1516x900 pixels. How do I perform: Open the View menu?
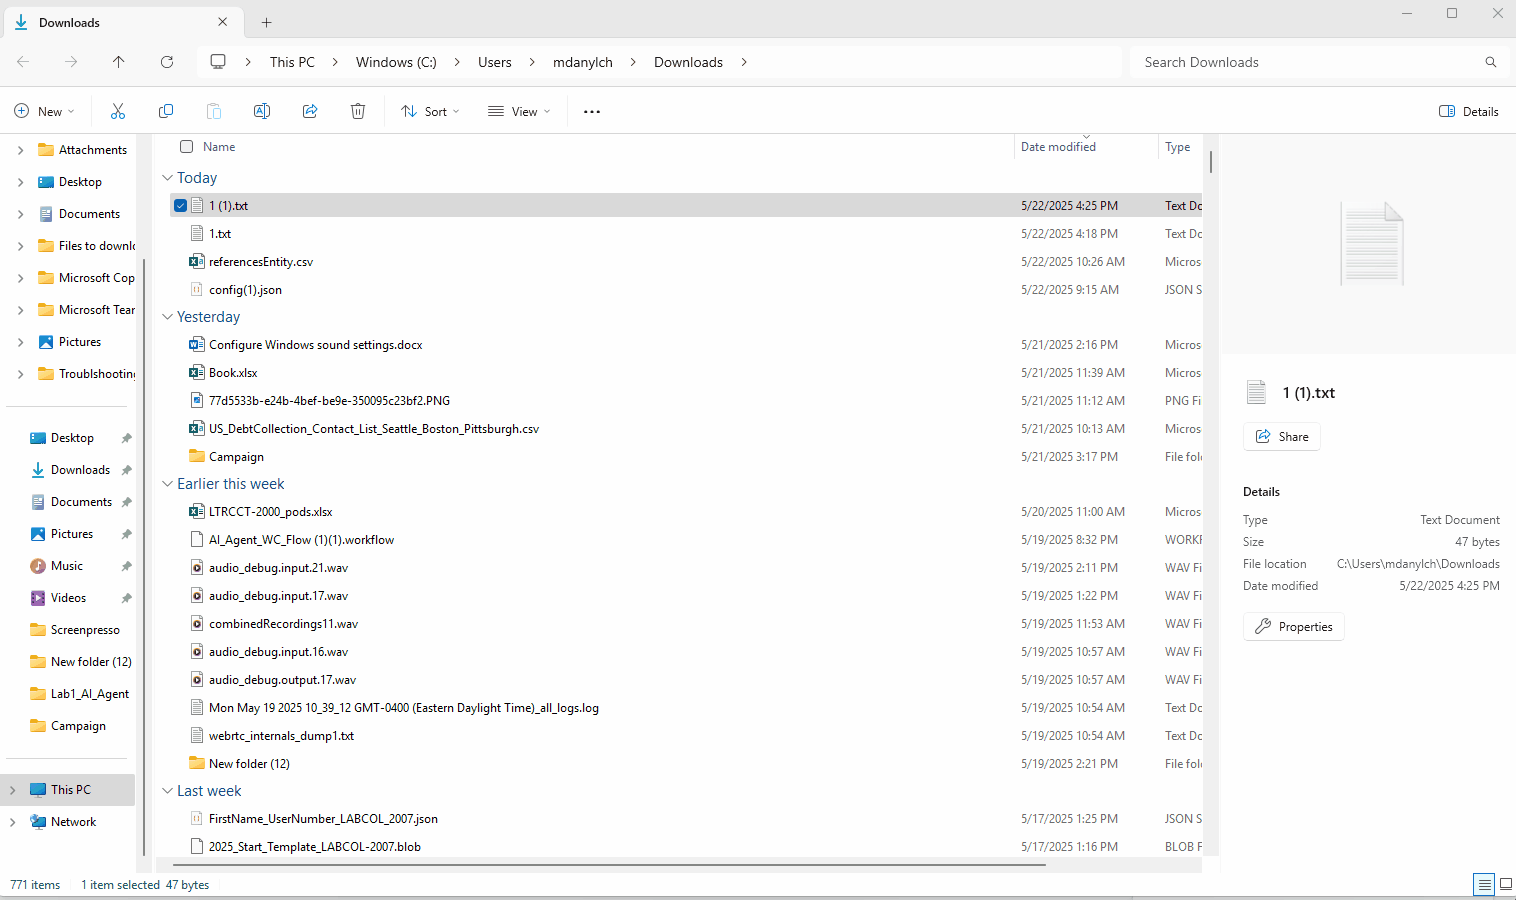pyautogui.click(x=519, y=112)
